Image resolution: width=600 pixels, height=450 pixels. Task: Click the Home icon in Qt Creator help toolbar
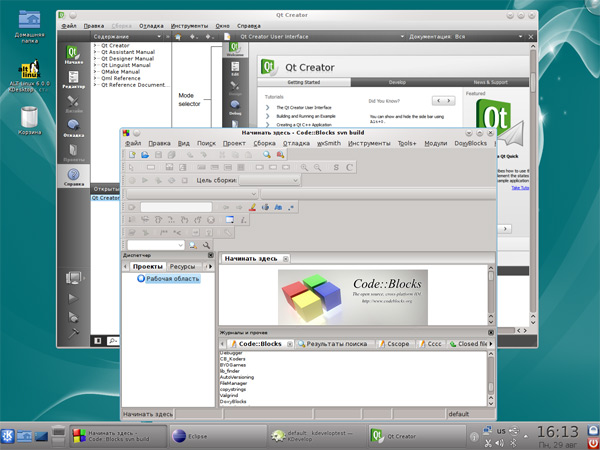coord(178,37)
